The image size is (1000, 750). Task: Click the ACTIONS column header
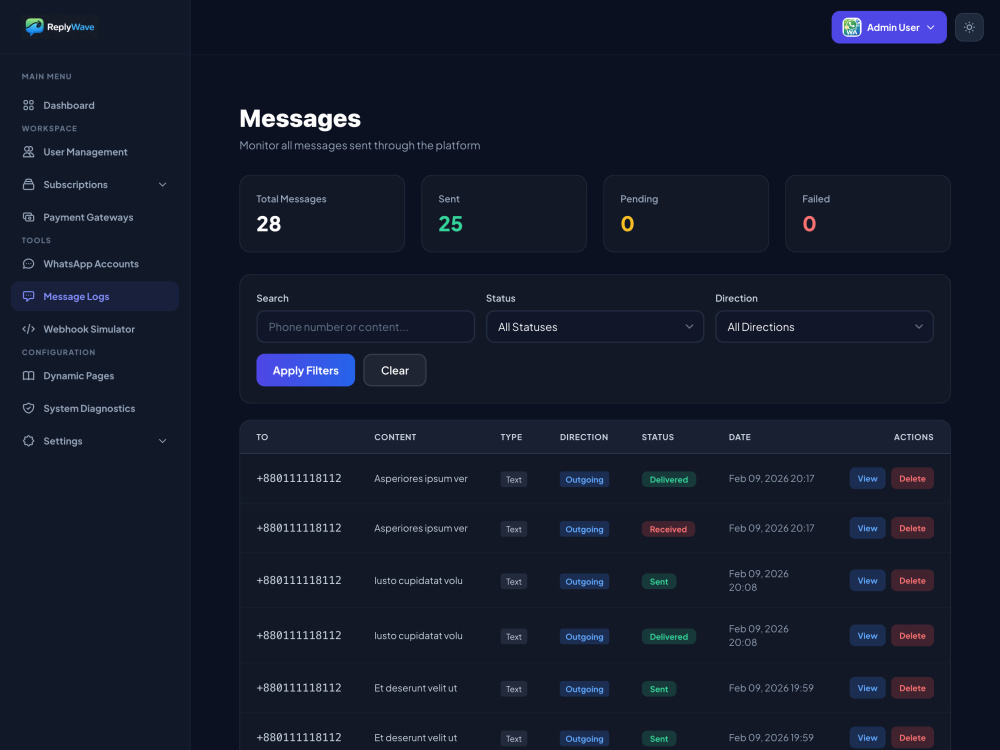[x=913, y=437]
